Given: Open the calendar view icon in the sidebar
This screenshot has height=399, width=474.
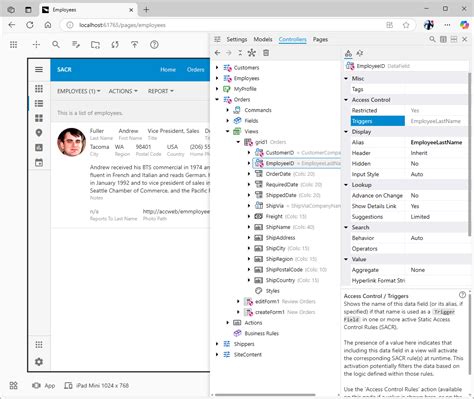Looking at the screenshot, I should point(39,162).
